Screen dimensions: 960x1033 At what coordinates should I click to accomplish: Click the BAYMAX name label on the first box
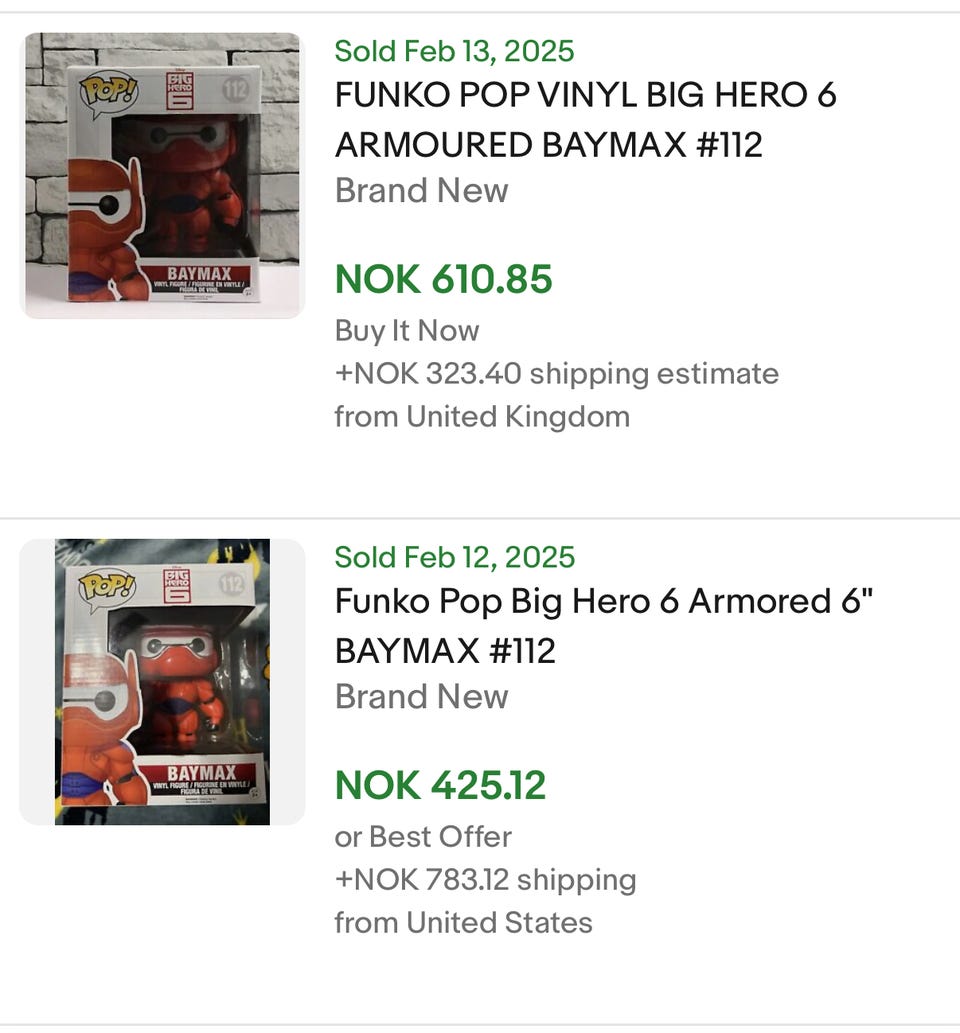click(x=198, y=273)
